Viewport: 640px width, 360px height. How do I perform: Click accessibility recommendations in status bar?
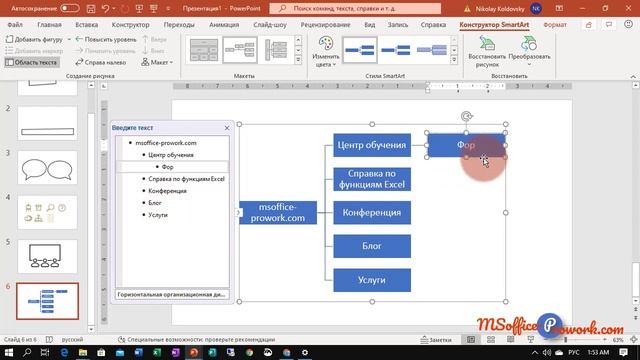tap(197, 340)
